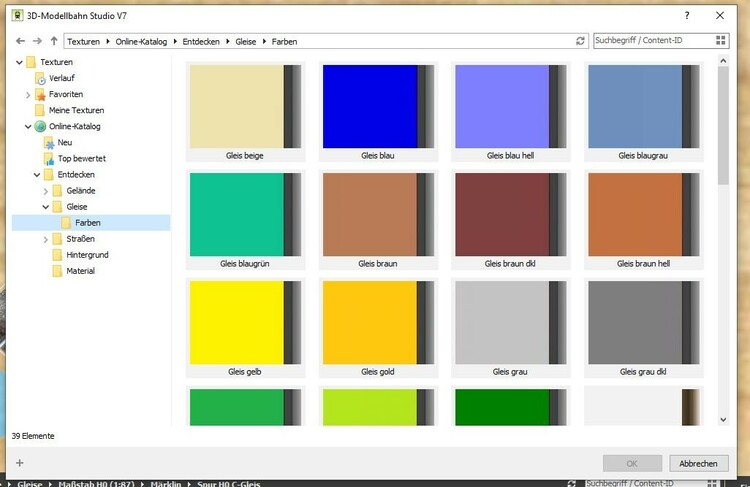The height and width of the screenshot is (487, 750).
Task: Click the Suchbegriff search field
Action: (650, 41)
